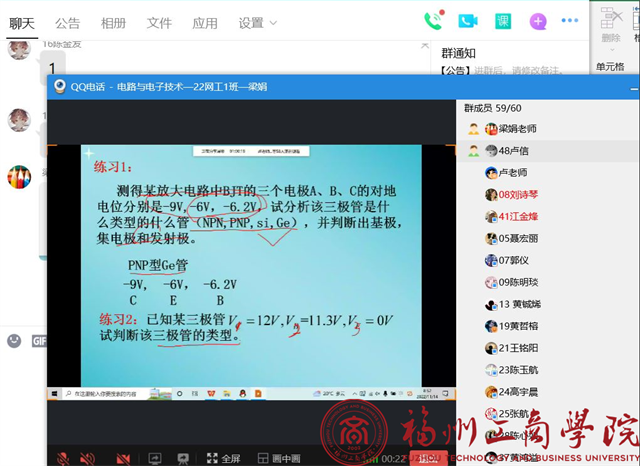Switch to the 公告 tab

pyautogui.click(x=67, y=23)
